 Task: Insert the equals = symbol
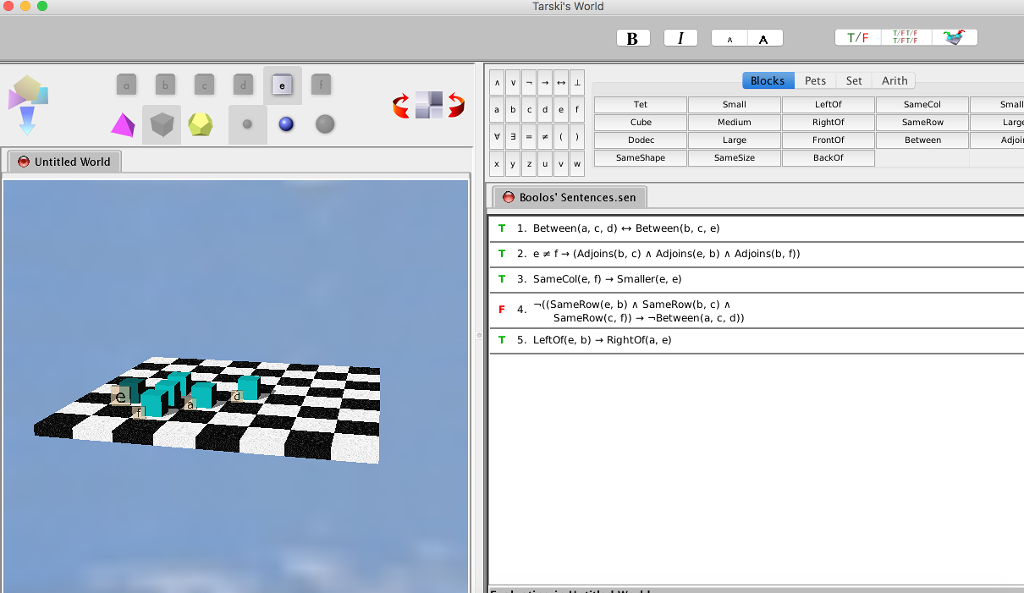pos(529,137)
